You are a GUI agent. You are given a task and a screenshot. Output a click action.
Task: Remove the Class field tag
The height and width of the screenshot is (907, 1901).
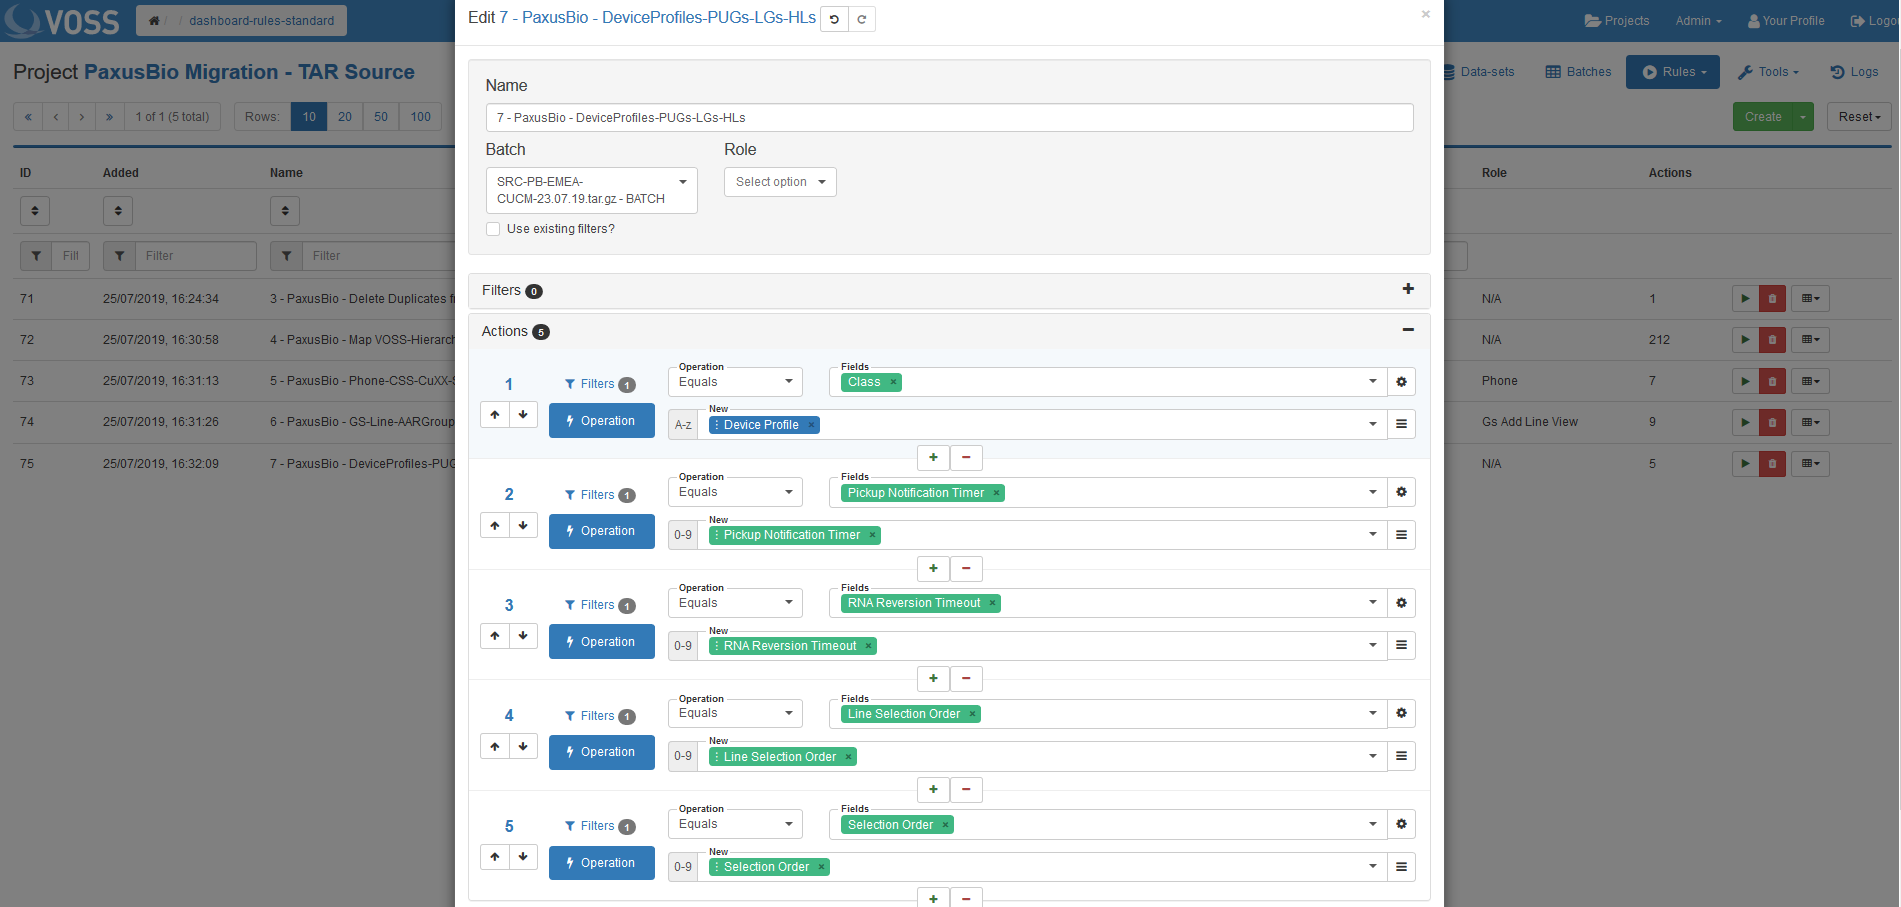893,382
